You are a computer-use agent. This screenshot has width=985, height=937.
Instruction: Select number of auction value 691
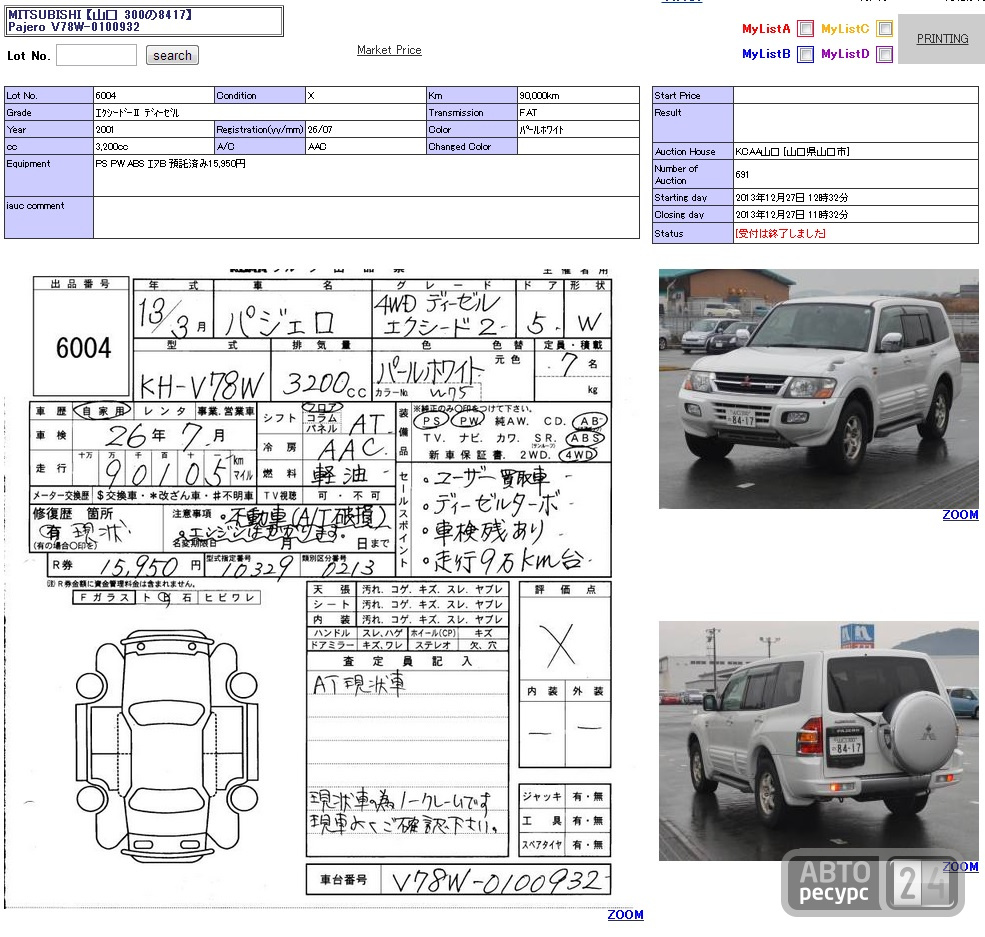[x=742, y=175]
